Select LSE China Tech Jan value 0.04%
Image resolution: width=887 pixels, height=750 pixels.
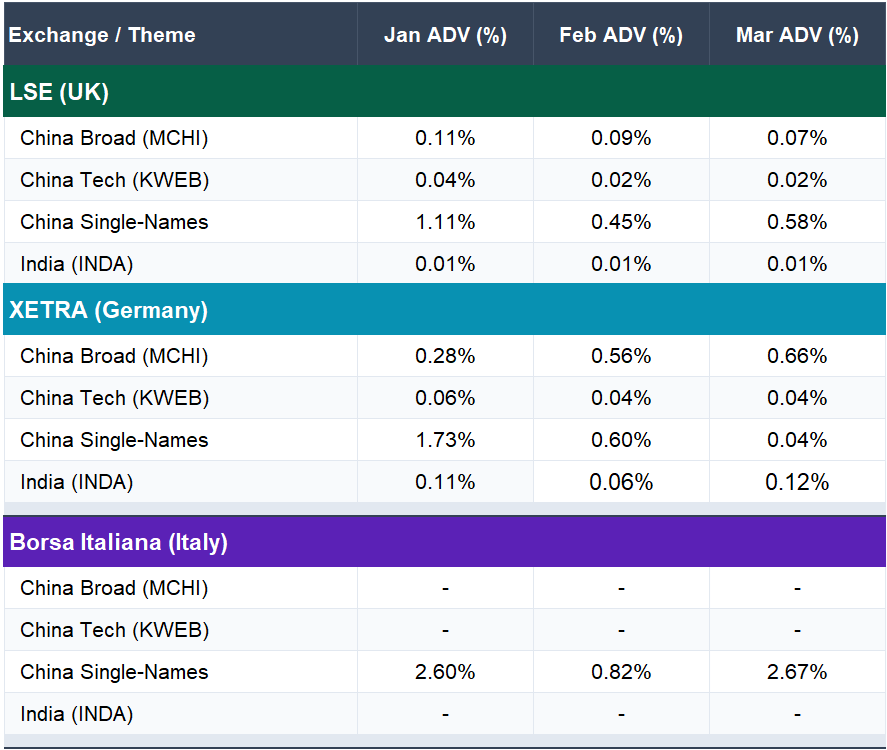tap(445, 180)
